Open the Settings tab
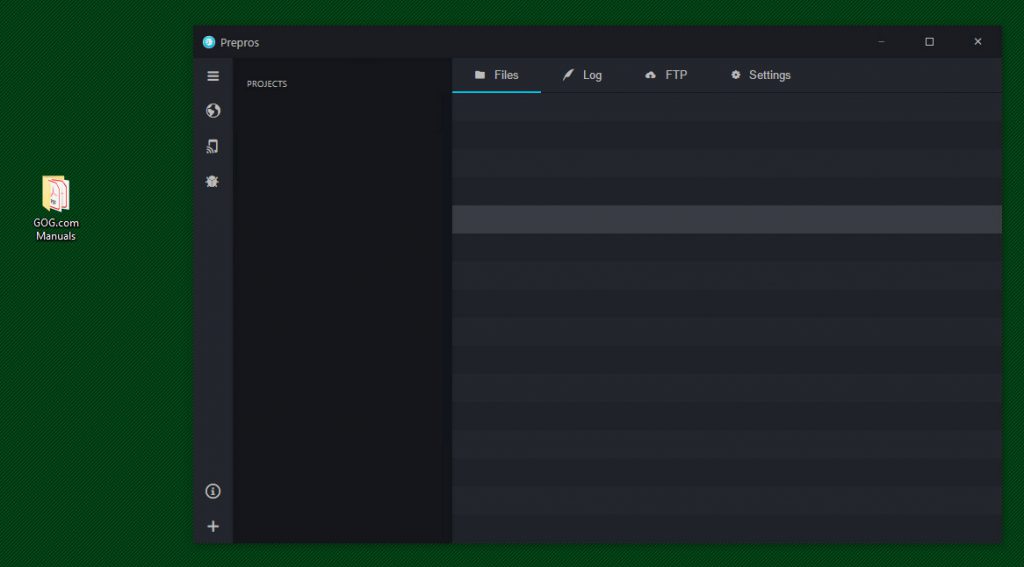This screenshot has width=1024, height=567. (x=761, y=75)
